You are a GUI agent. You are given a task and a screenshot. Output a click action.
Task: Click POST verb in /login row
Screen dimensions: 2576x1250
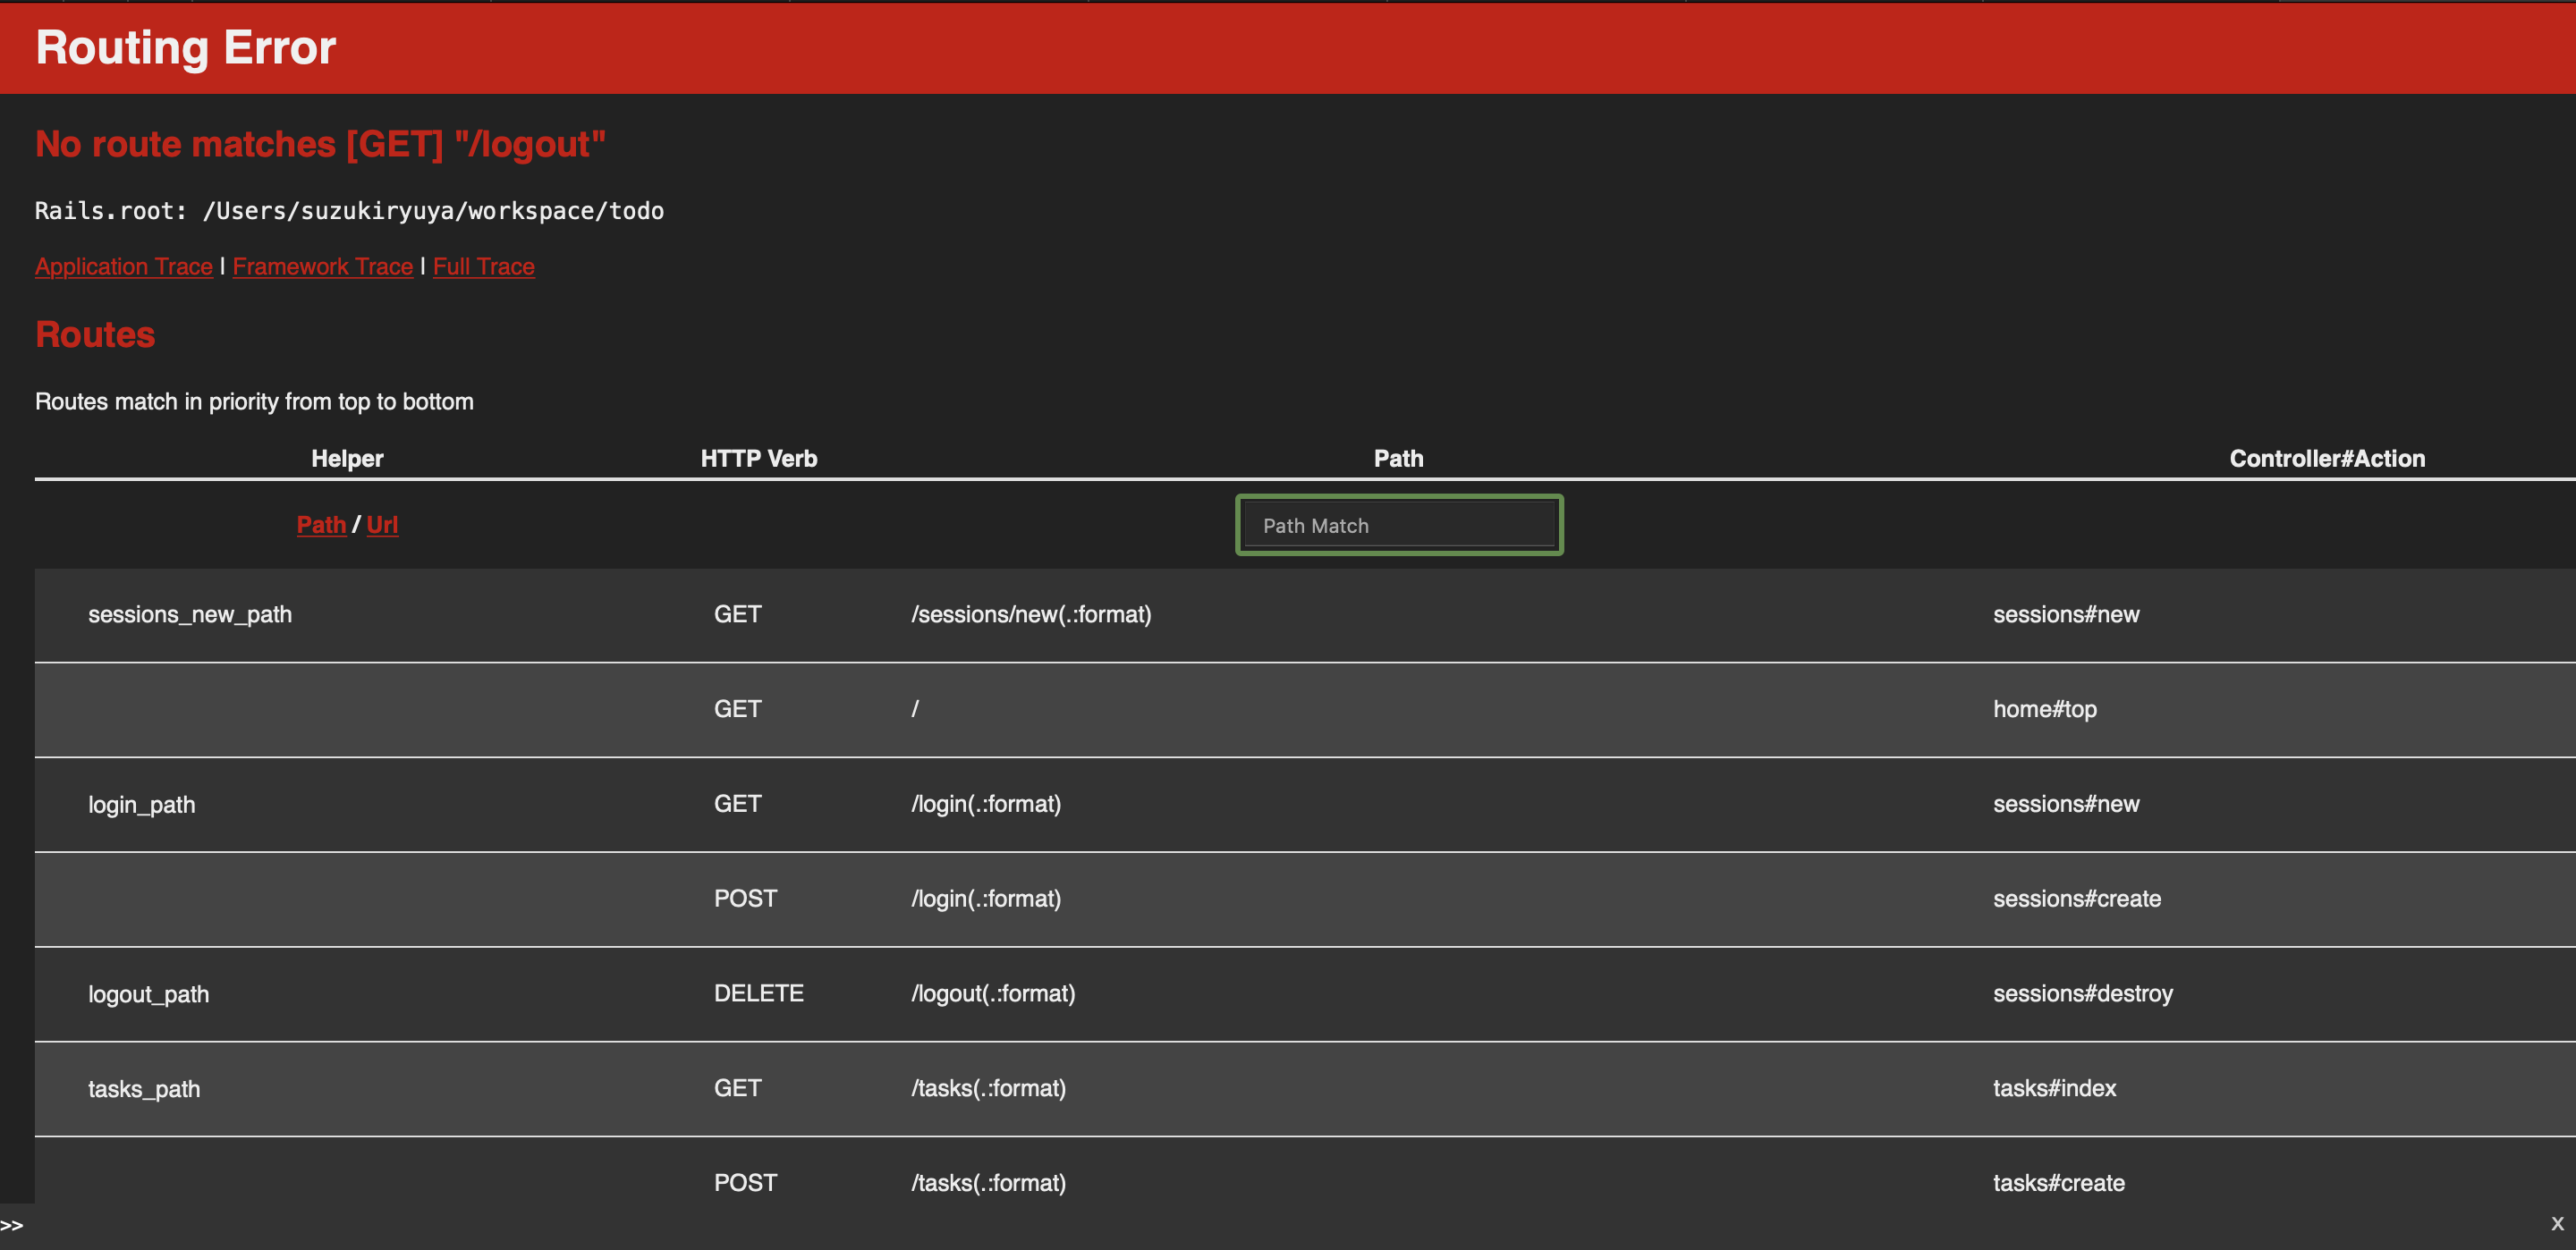point(746,898)
